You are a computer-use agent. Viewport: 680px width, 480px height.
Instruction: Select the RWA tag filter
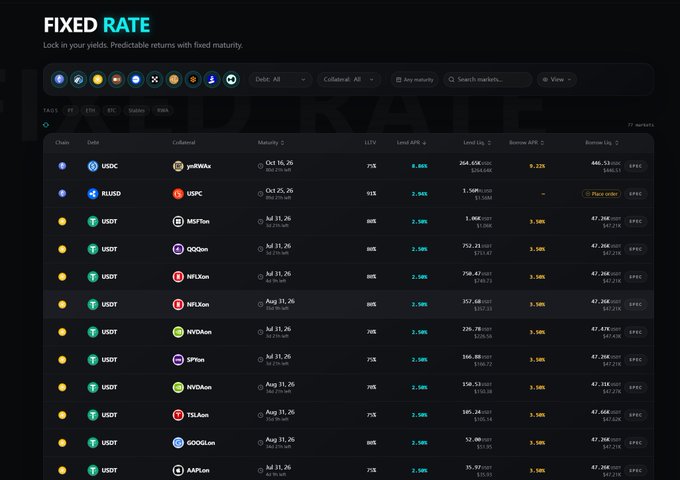[x=163, y=111]
